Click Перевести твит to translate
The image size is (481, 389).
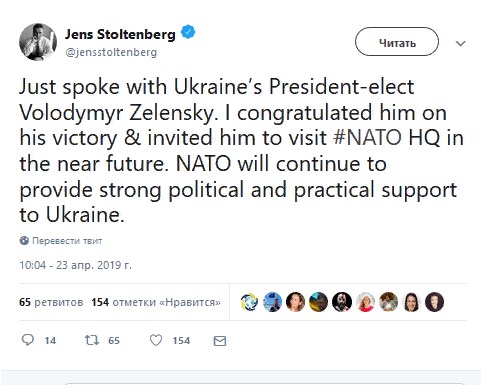pyautogui.click(x=67, y=241)
